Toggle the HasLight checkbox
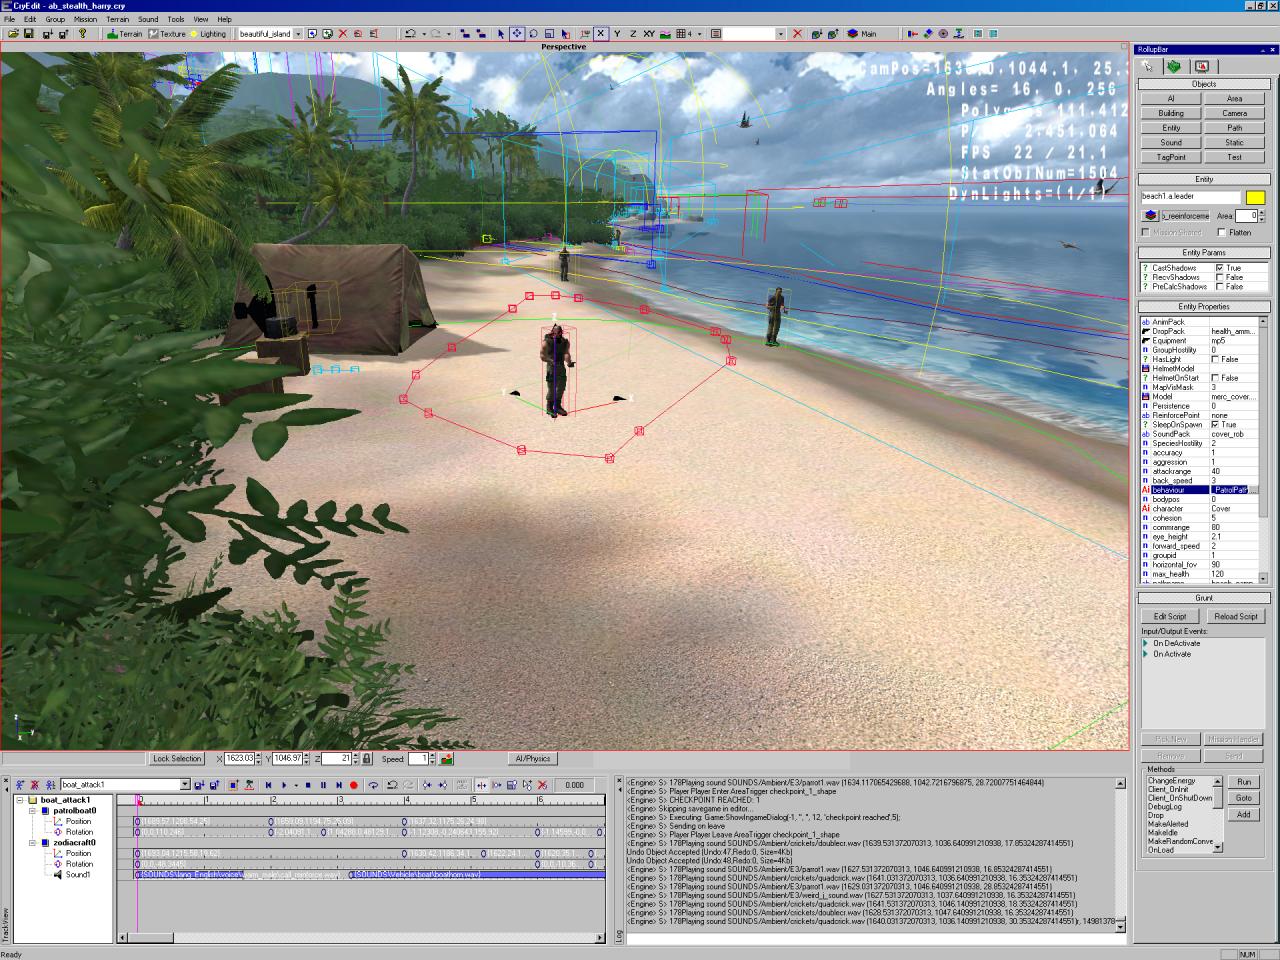 [1216, 359]
